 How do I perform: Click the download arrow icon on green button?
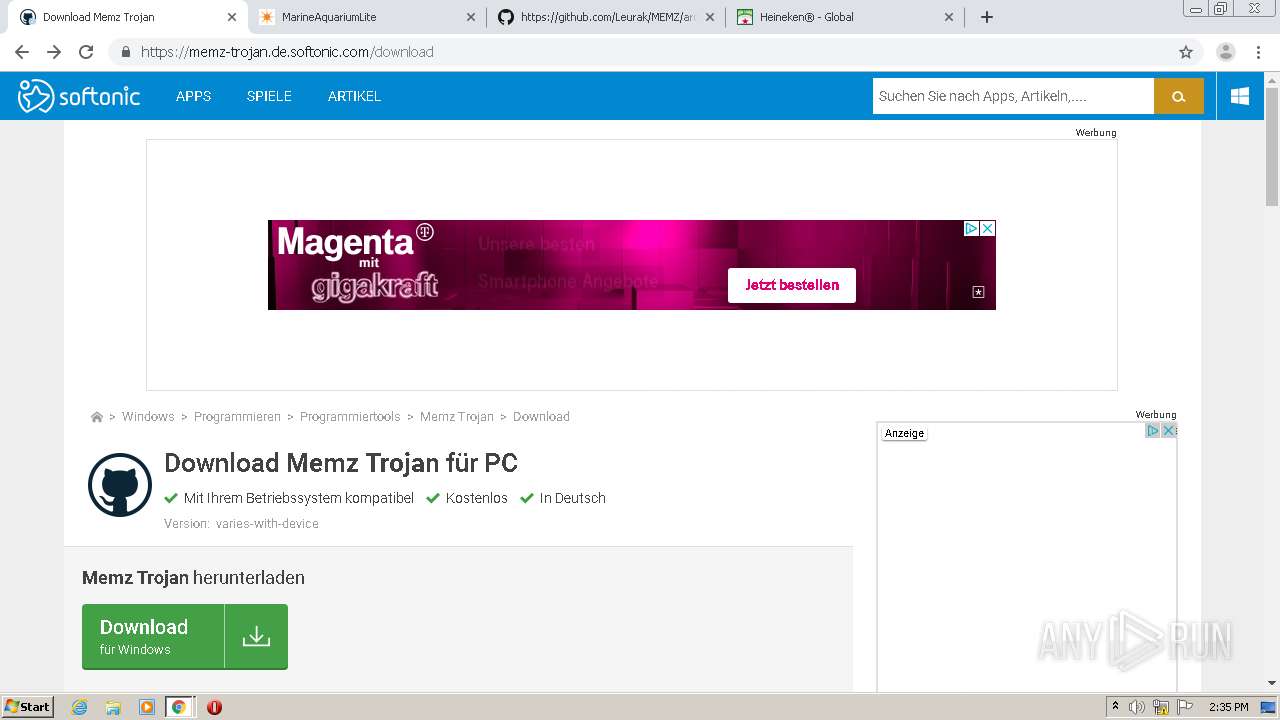tap(256, 636)
